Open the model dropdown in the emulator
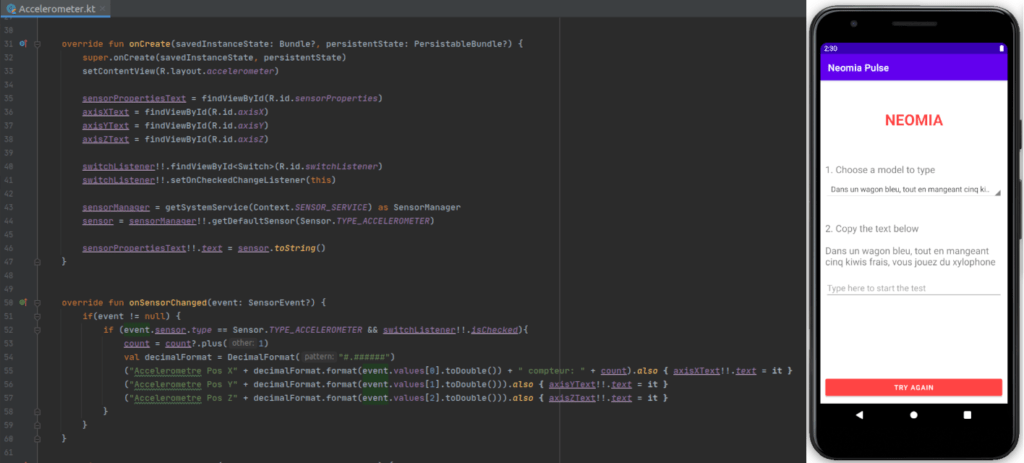The width and height of the screenshot is (1024, 463). click(913, 190)
